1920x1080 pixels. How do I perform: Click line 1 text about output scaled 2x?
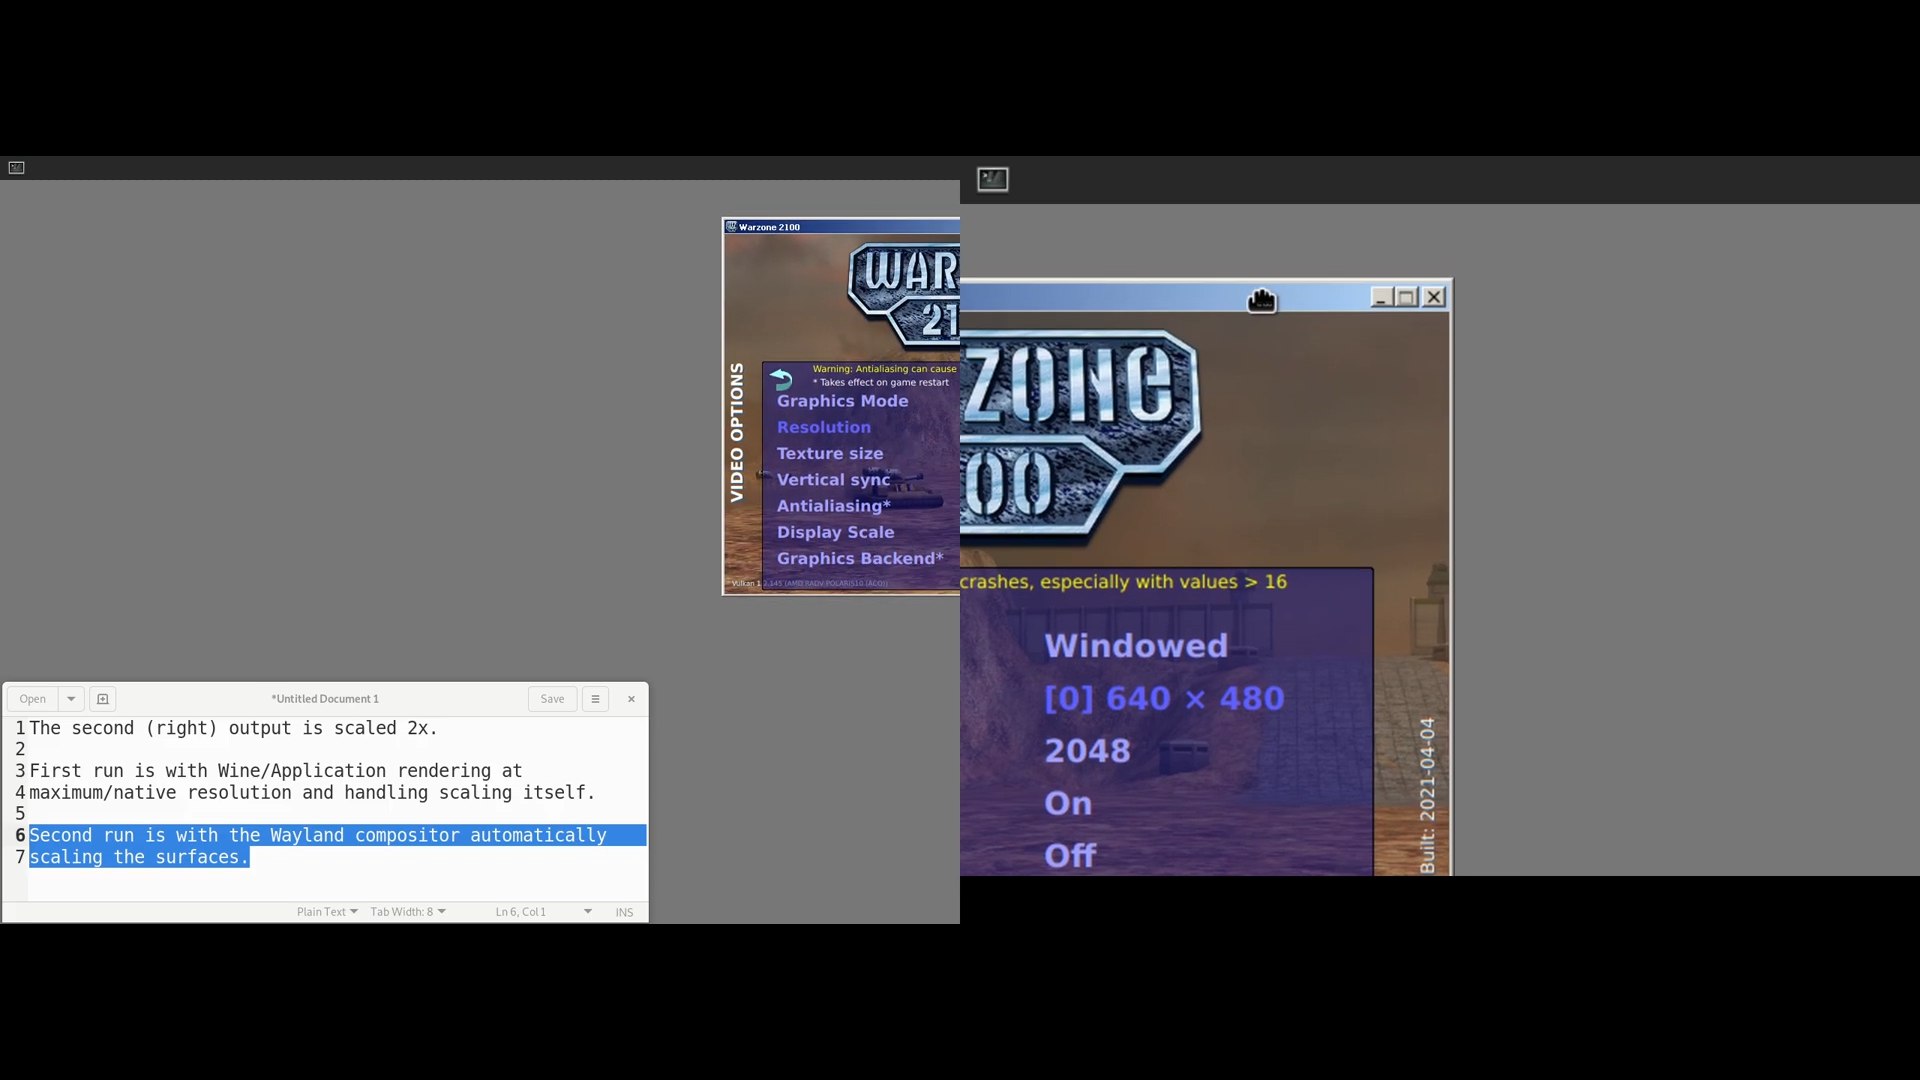233,728
